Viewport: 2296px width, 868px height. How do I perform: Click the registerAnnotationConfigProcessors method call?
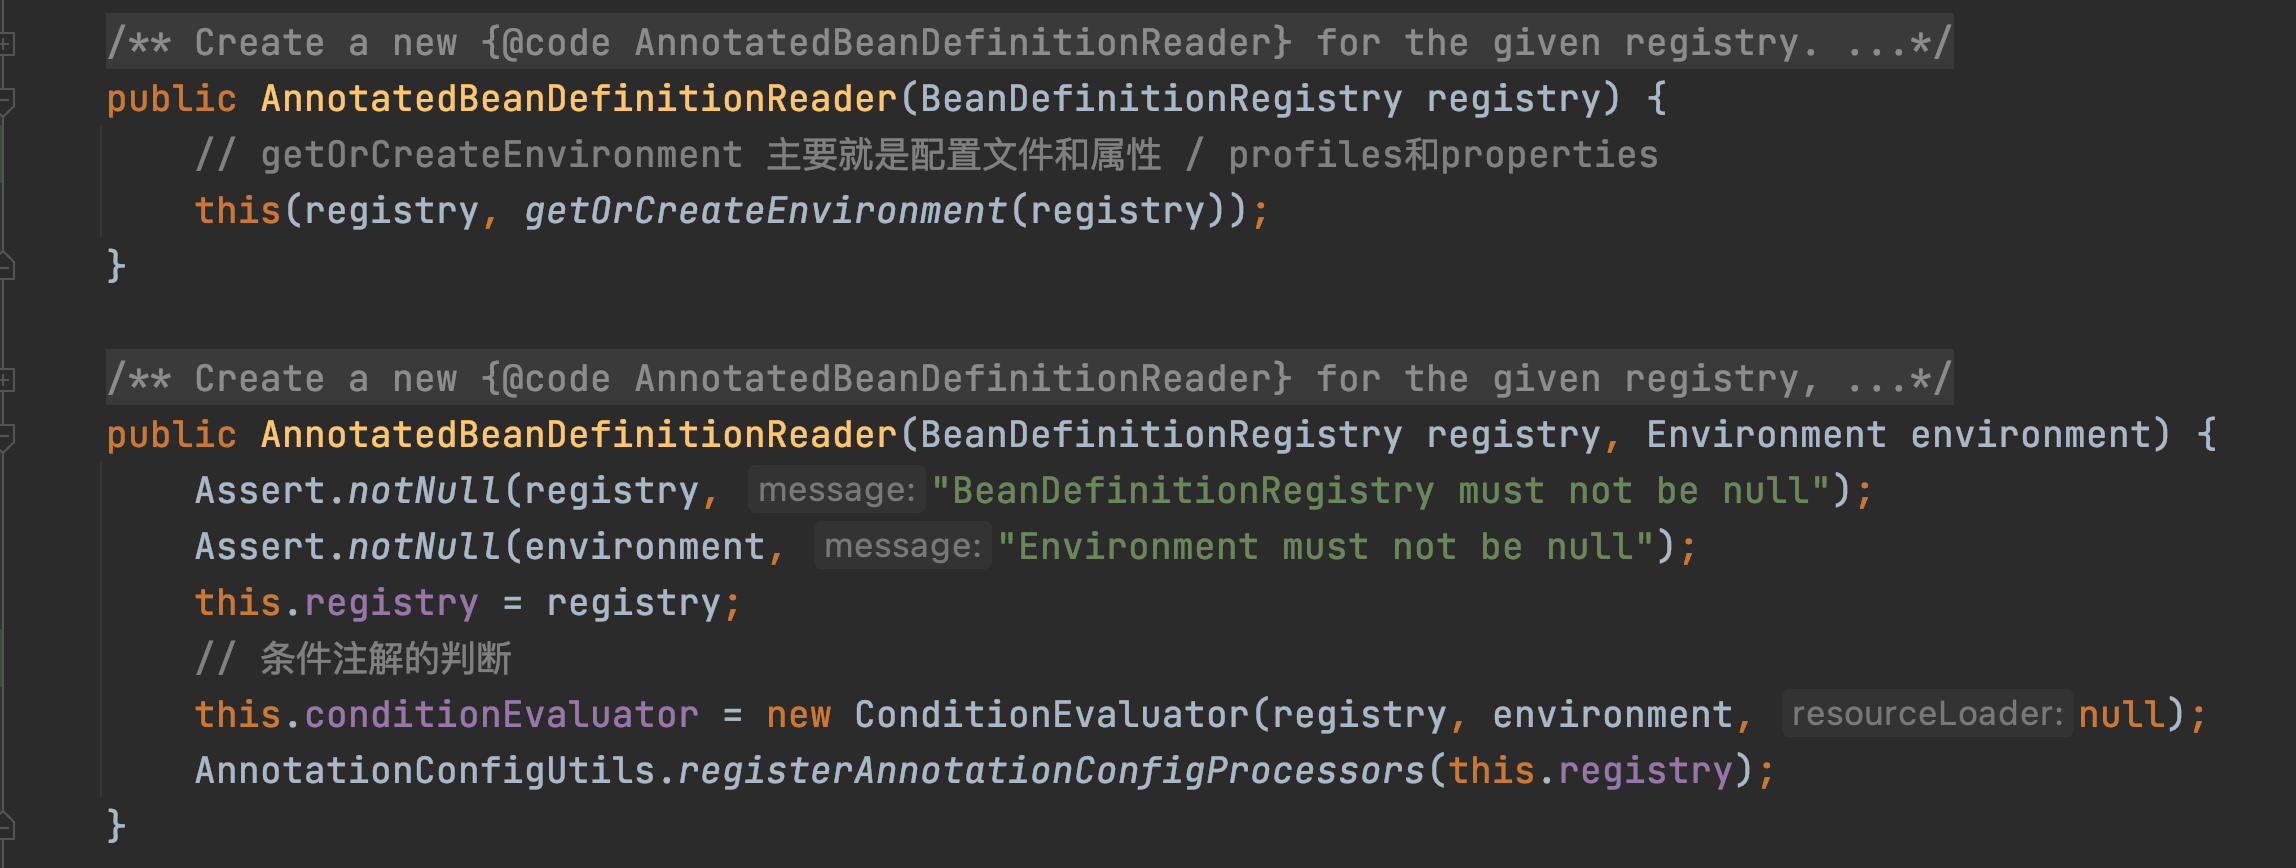1050,771
